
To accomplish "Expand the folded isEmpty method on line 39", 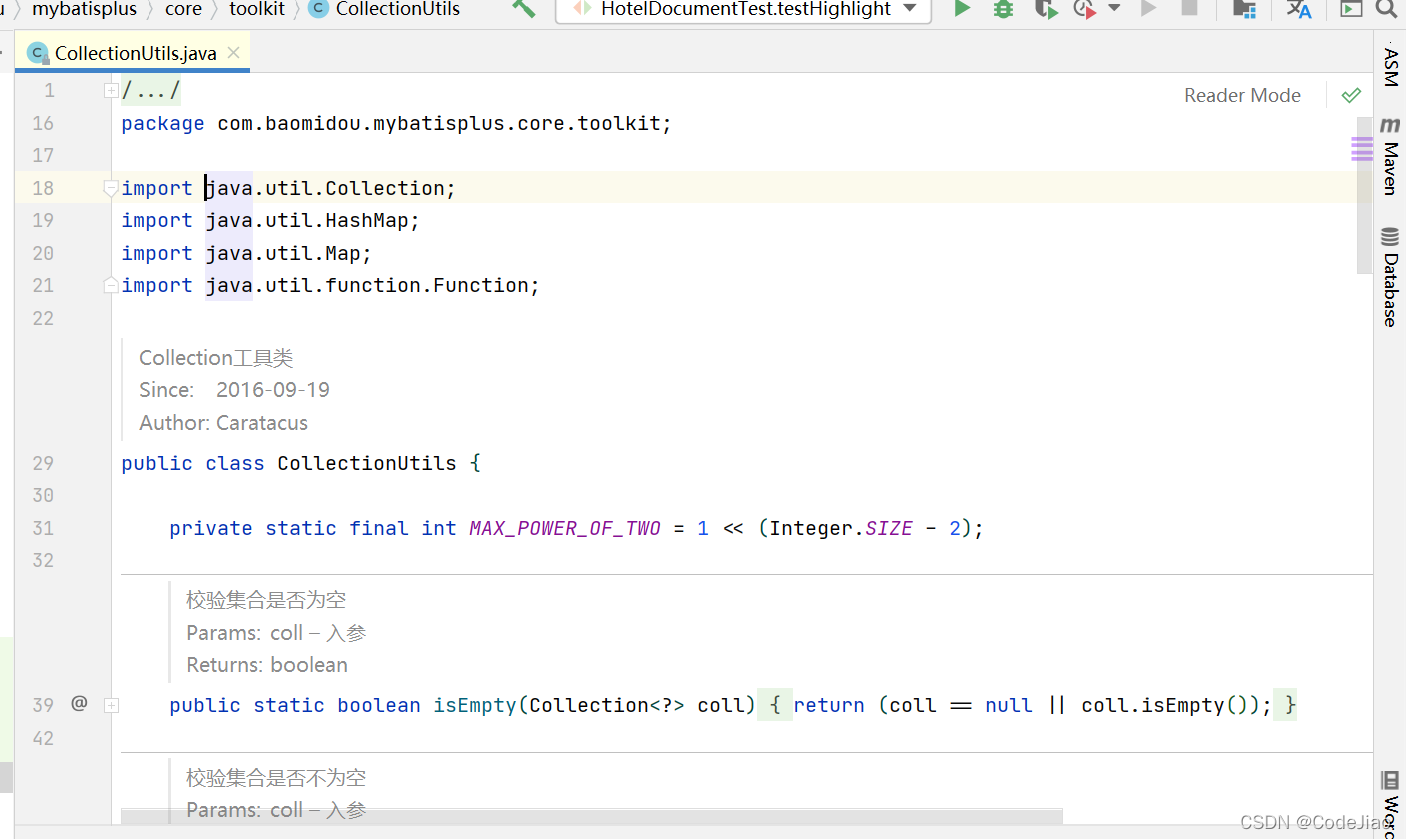I will point(111,705).
